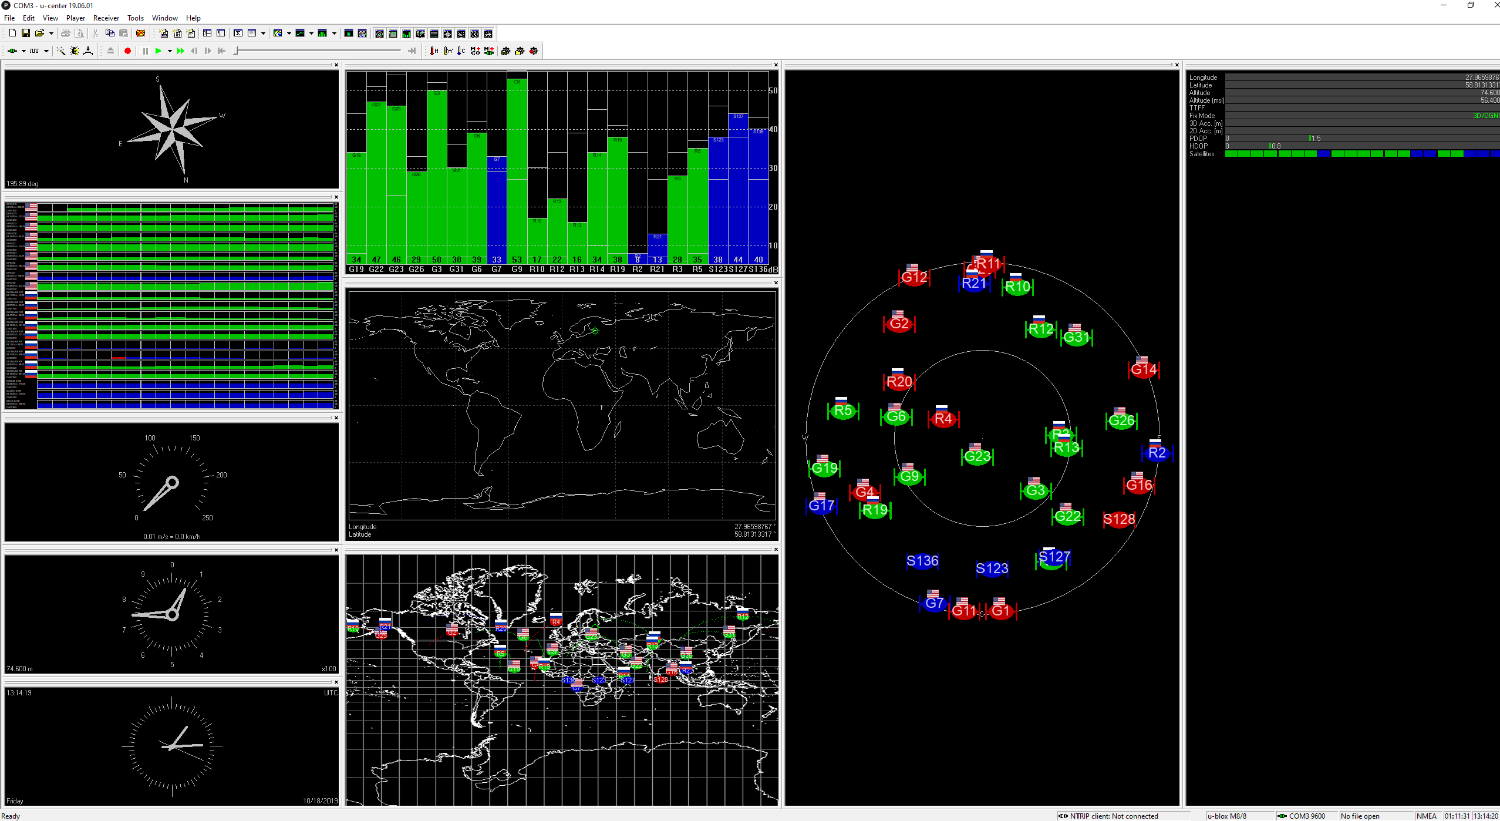This screenshot has height=821, width=1500.
Task: Click the eject player icon
Action: 110,51
